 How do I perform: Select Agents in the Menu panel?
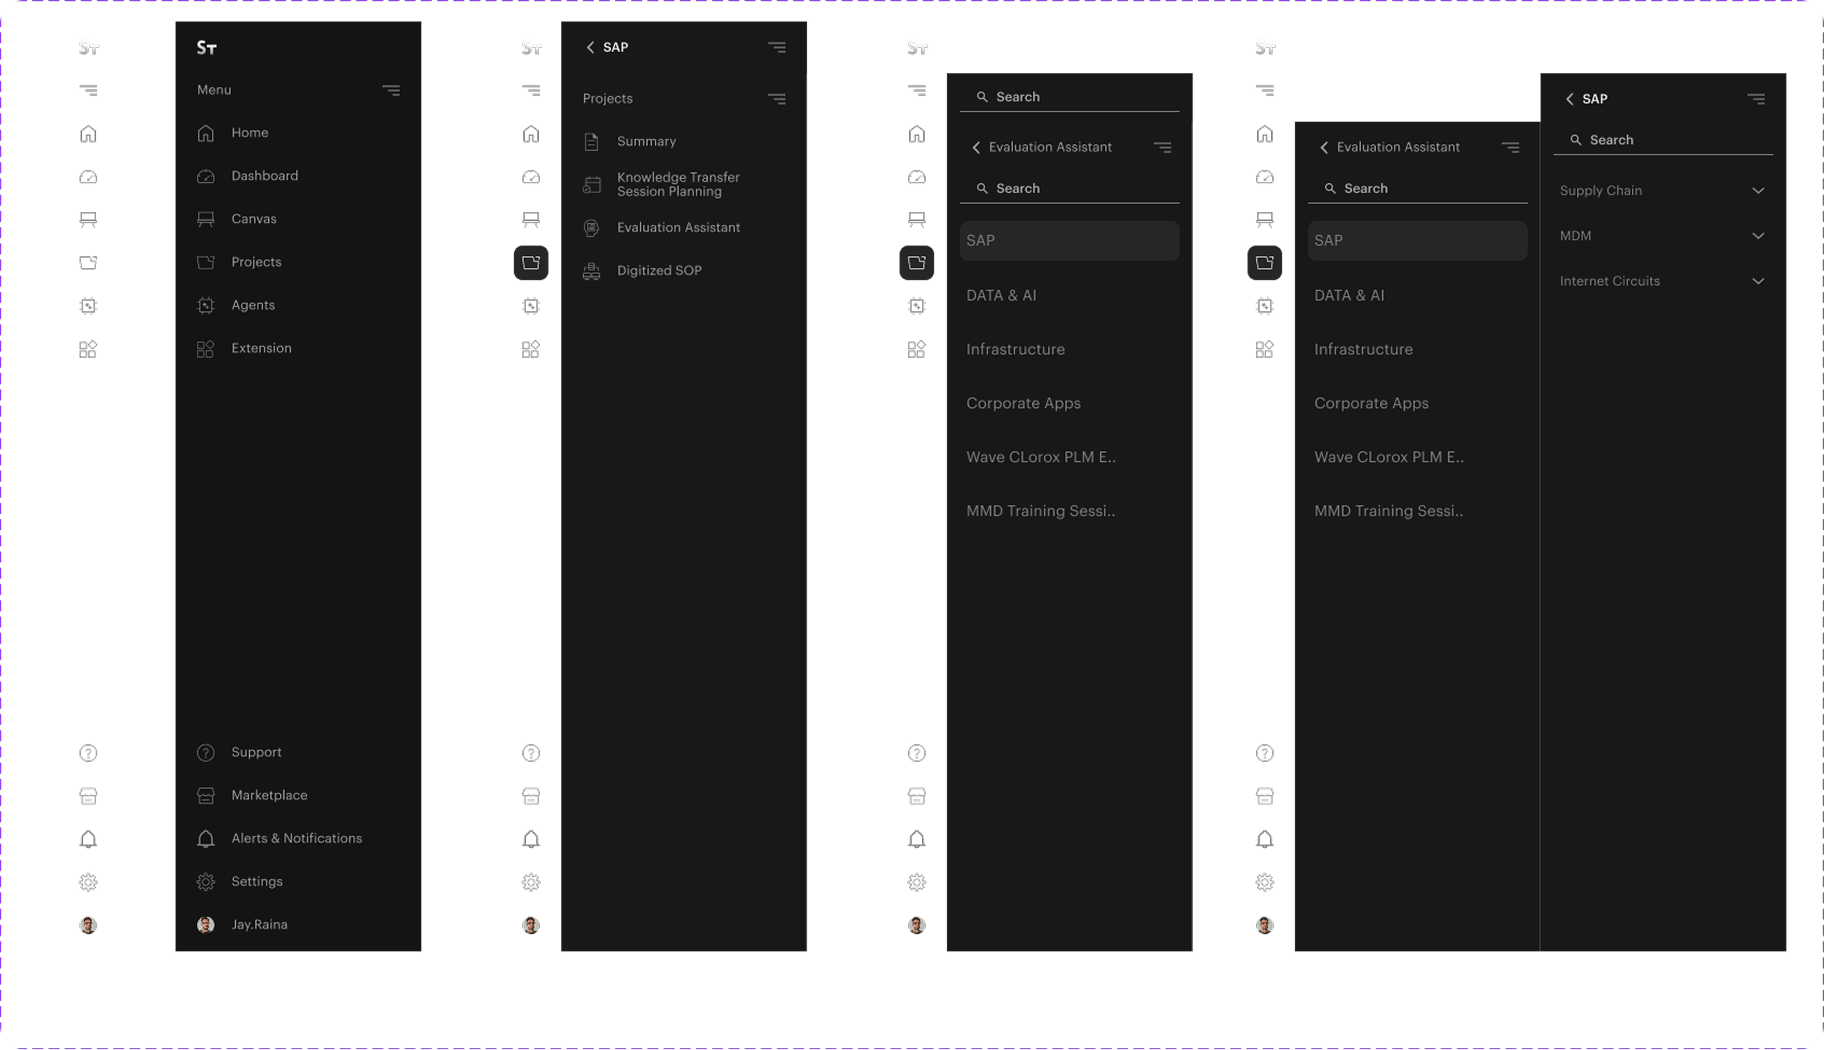click(x=253, y=305)
